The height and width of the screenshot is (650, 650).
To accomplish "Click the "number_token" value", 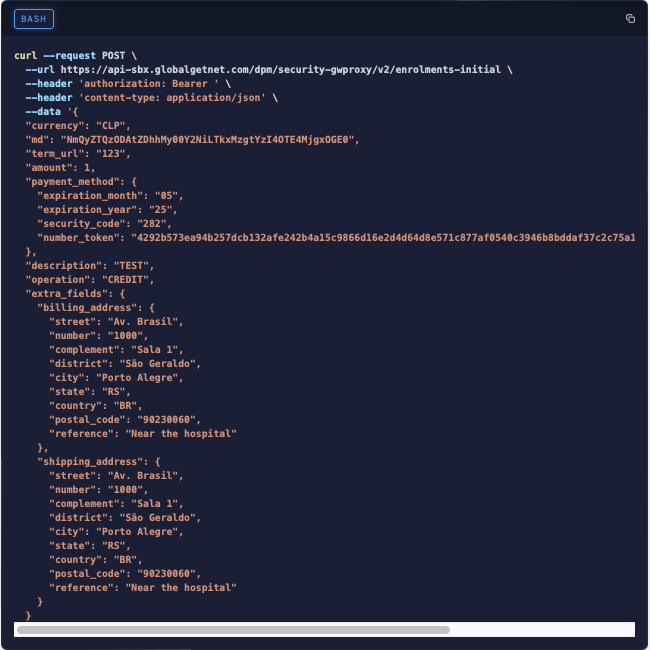I will tap(383, 238).
